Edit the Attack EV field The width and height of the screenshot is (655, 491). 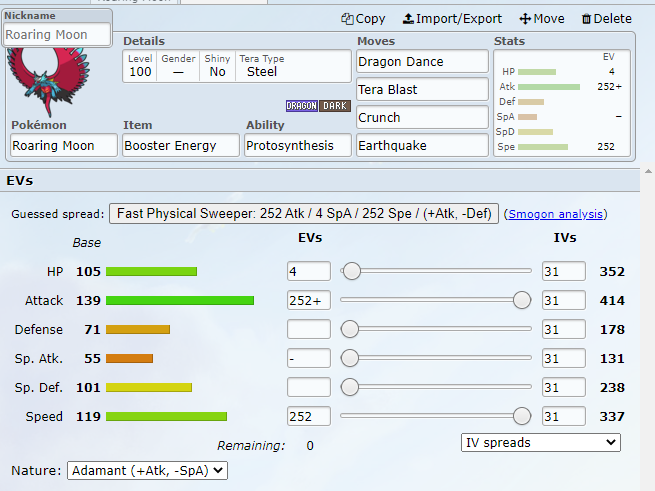[309, 300]
